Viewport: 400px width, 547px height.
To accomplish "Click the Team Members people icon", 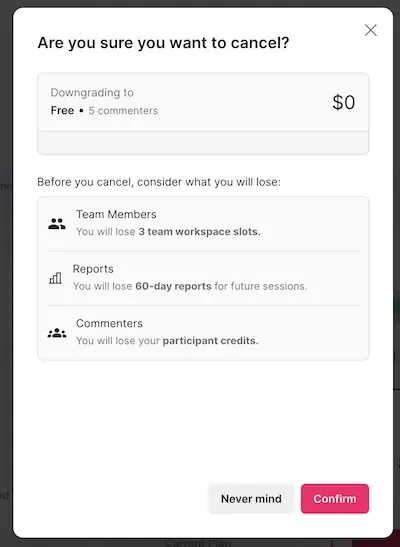I will click(57, 223).
